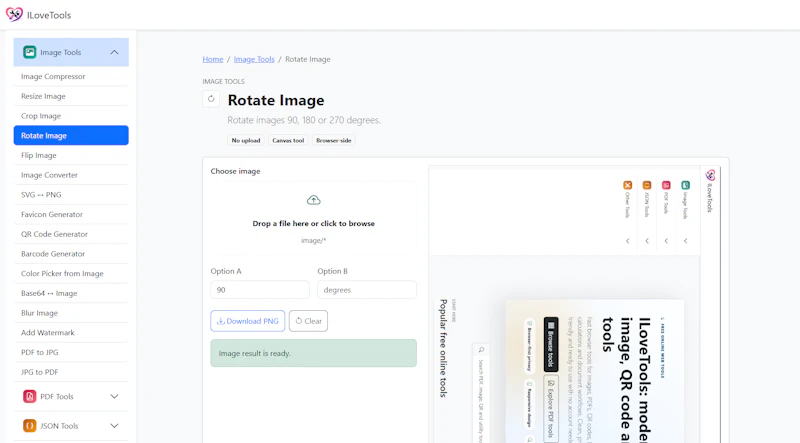Click the No upload tag
The width and height of the screenshot is (800, 443).
(246, 140)
